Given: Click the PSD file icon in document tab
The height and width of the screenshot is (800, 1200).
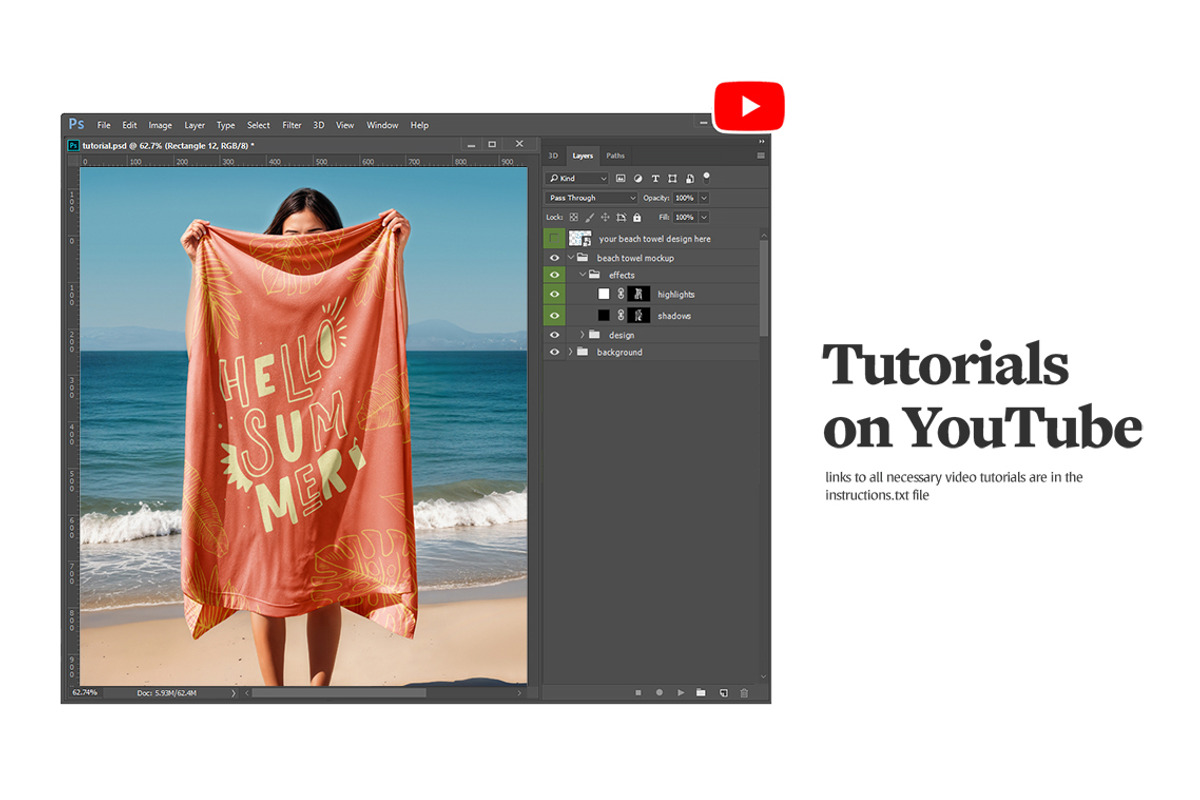Looking at the screenshot, I should [73, 145].
